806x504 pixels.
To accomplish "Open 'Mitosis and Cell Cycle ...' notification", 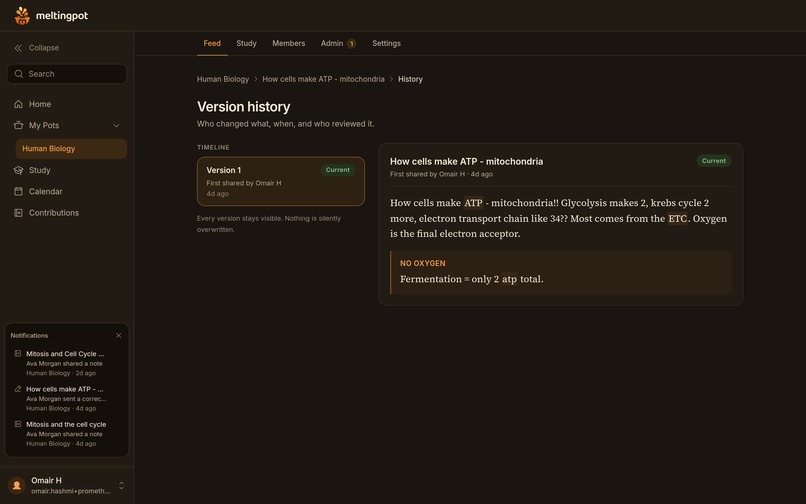I will click(x=67, y=363).
